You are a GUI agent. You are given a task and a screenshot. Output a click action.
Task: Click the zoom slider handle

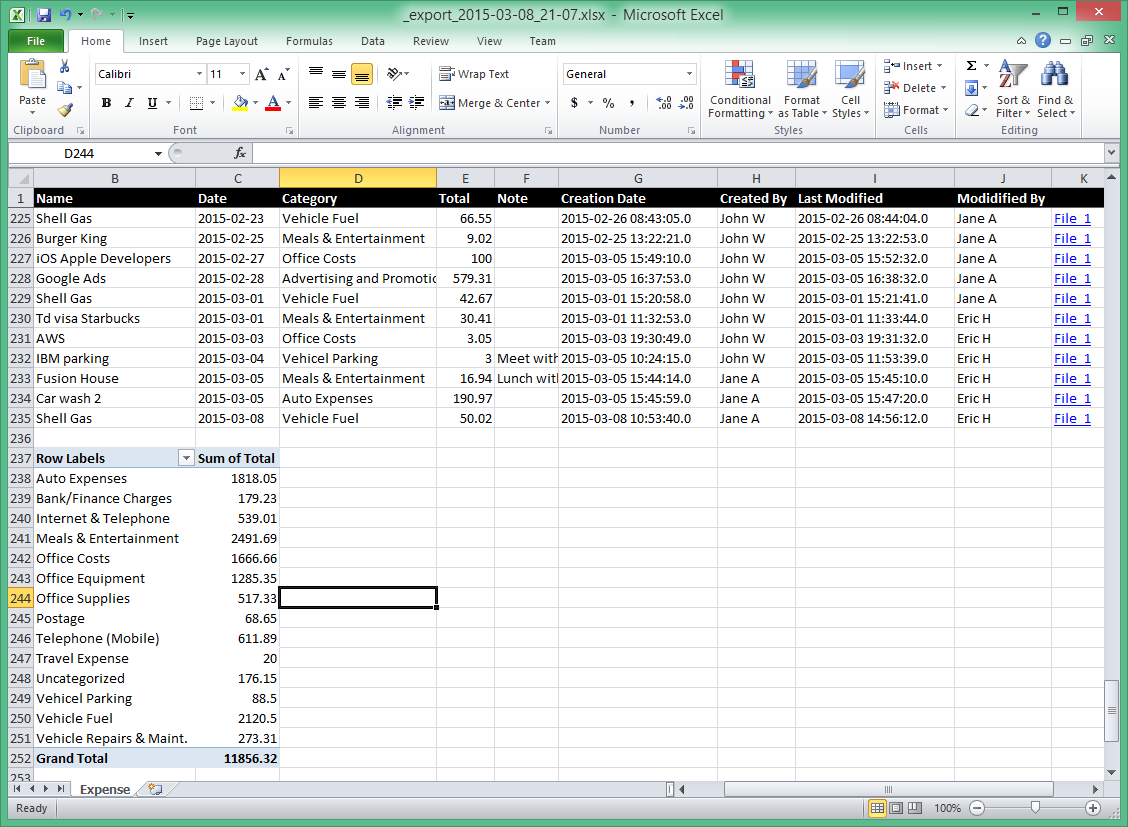click(1035, 808)
